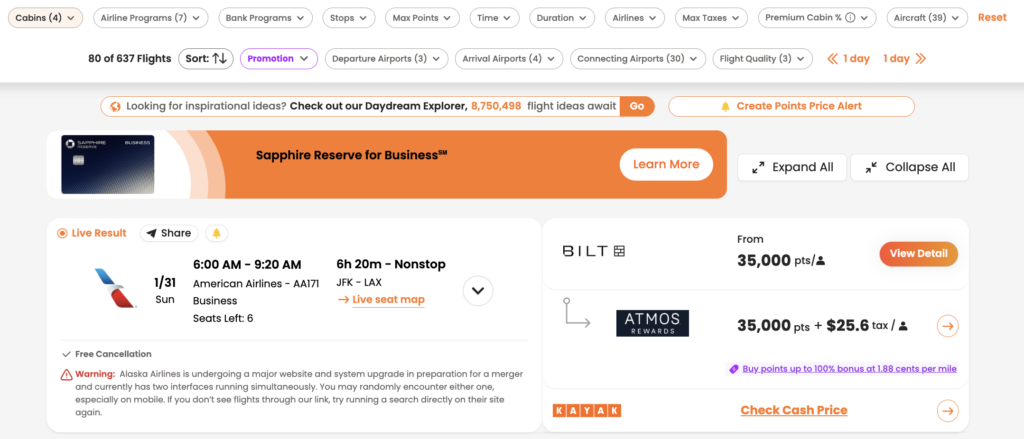
Task: Advance one day with right arrows
Action: 904,58
